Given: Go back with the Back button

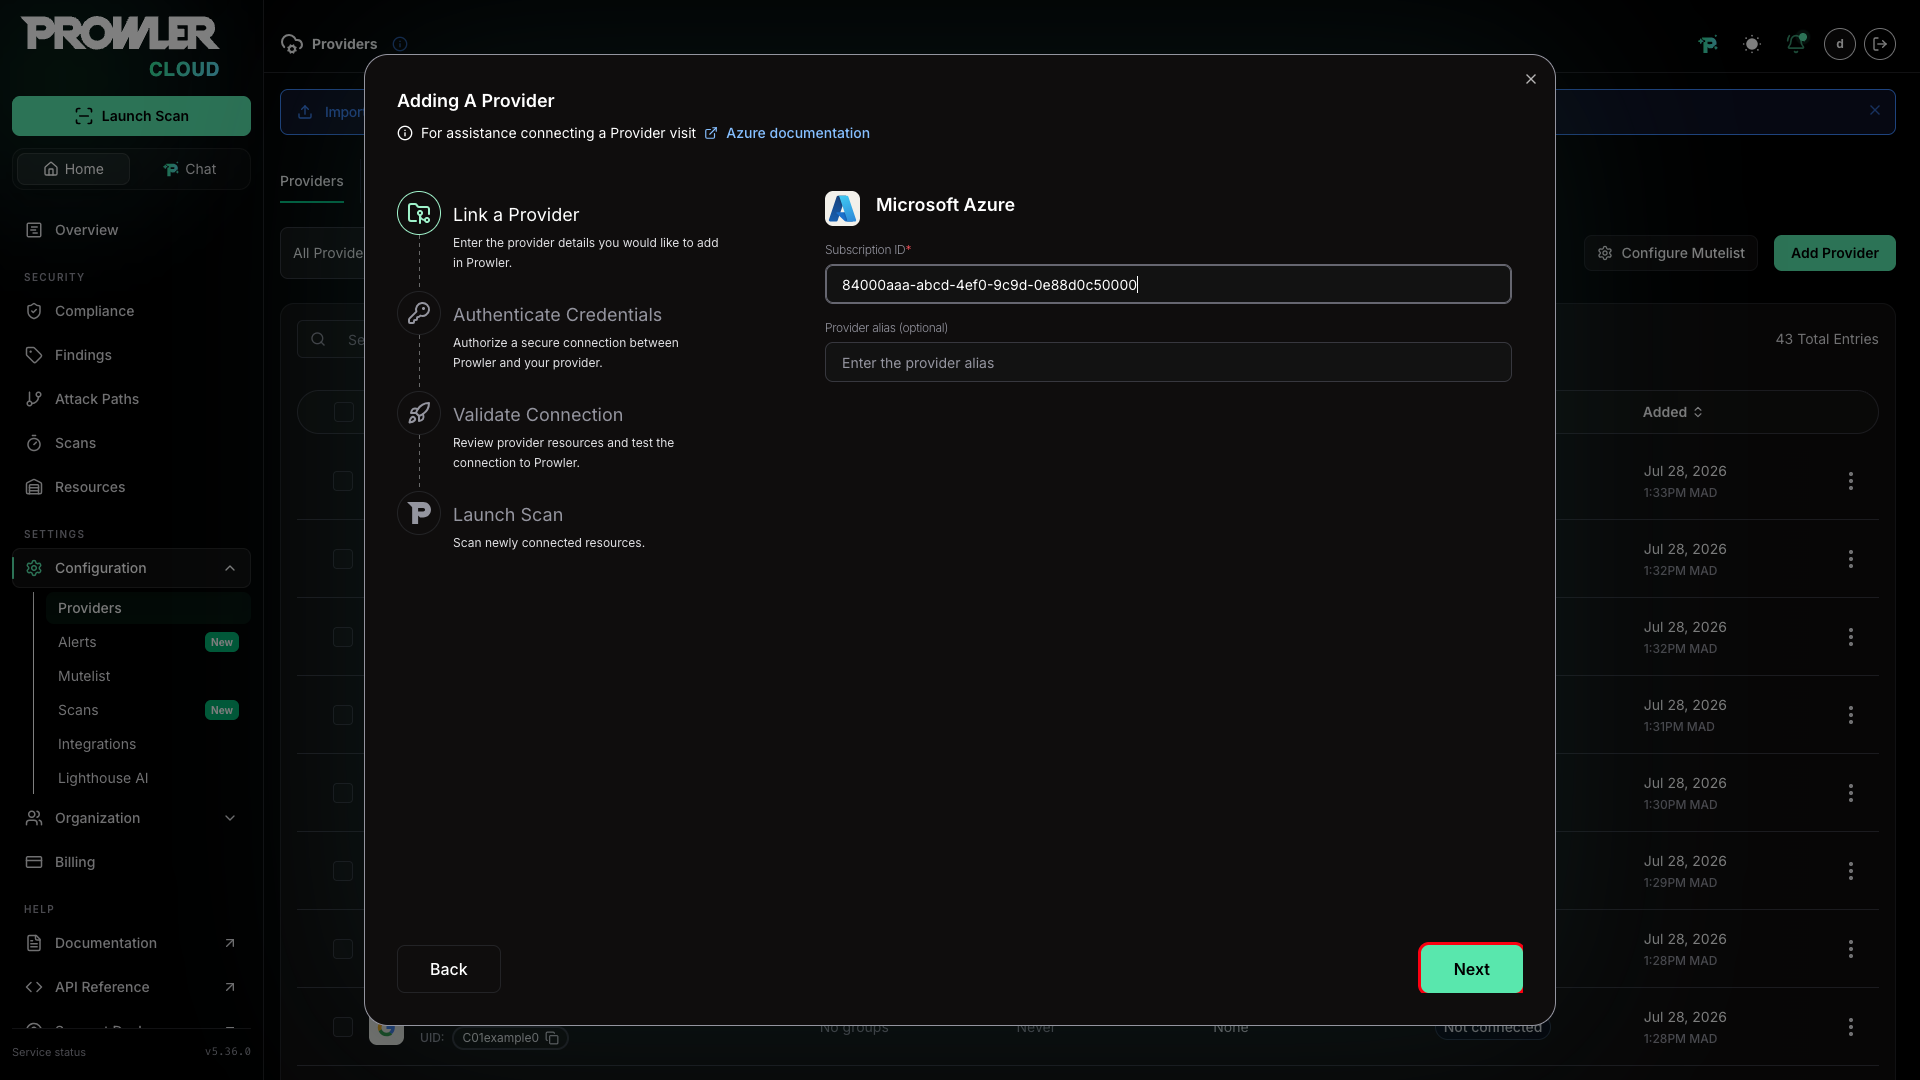Looking at the screenshot, I should coord(448,969).
